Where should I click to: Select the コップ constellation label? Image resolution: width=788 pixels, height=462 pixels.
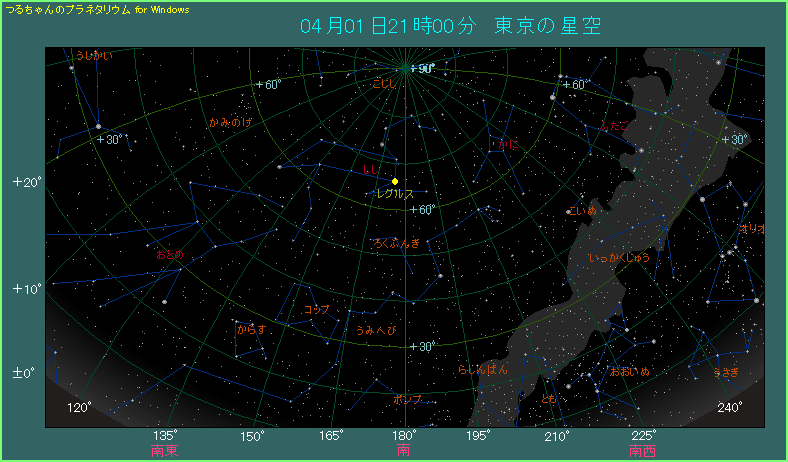tap(316, 309)
